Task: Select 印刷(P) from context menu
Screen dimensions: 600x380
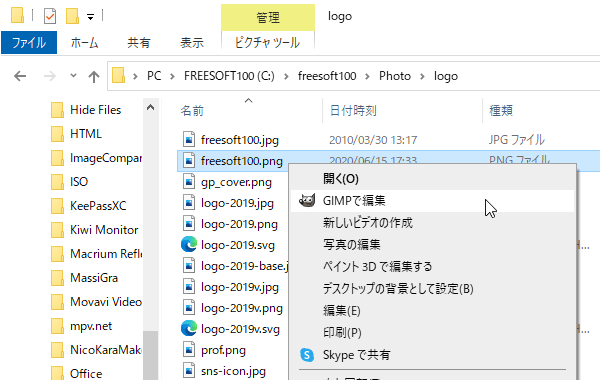Action: 432,333
